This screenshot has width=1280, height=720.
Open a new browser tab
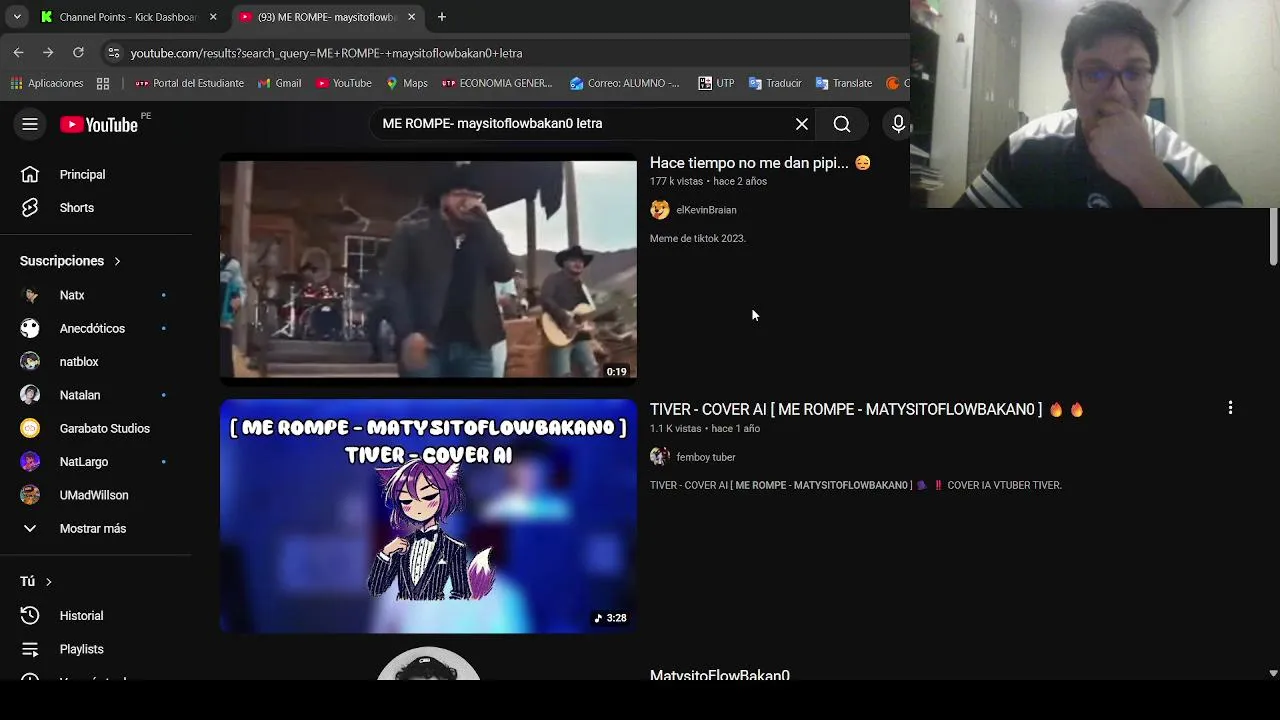(x=442, y=17)
